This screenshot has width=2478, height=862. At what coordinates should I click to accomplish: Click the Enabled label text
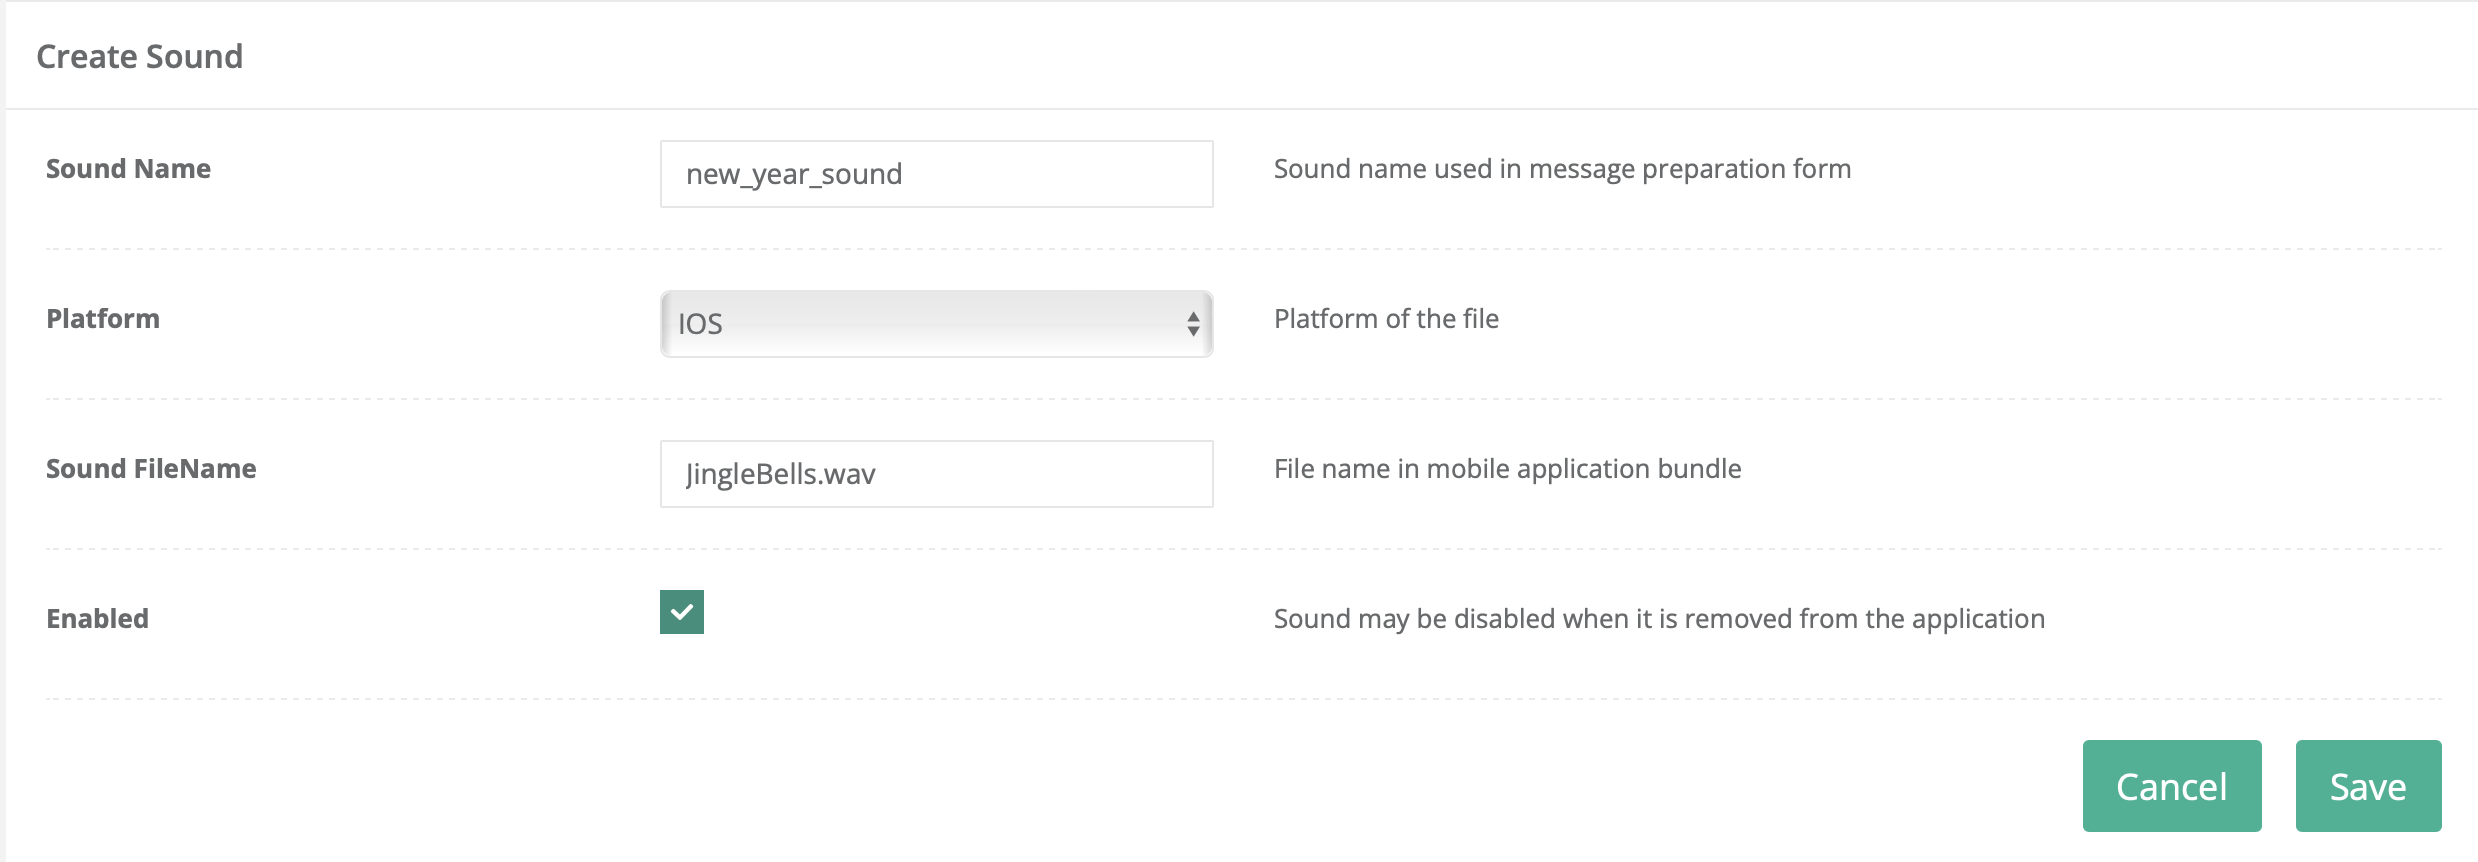point(97,619)
